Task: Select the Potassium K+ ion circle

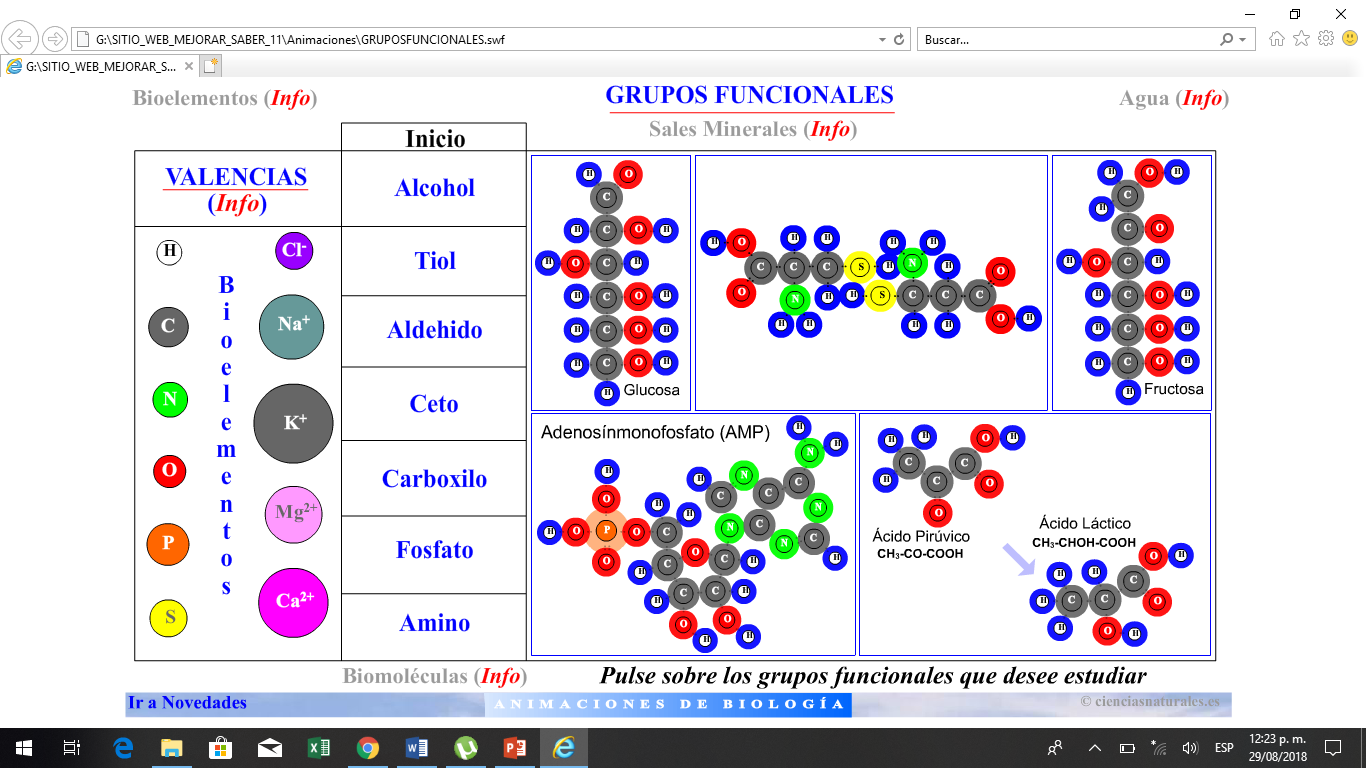Action: pos(293,423)
